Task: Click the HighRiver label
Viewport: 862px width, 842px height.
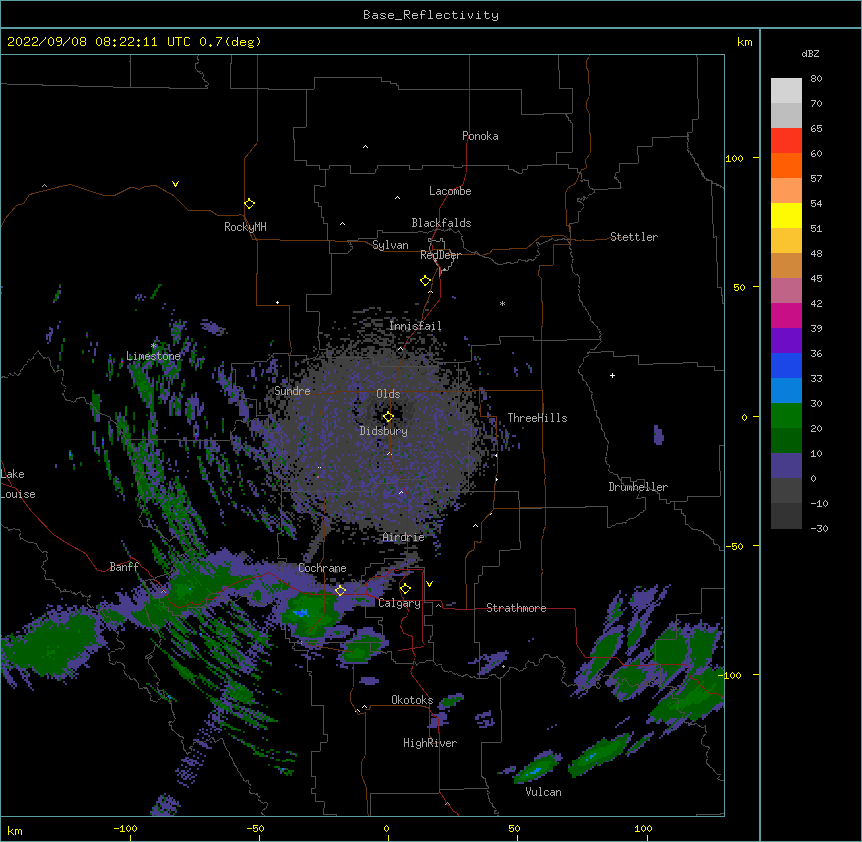Action: pos(430,743)
